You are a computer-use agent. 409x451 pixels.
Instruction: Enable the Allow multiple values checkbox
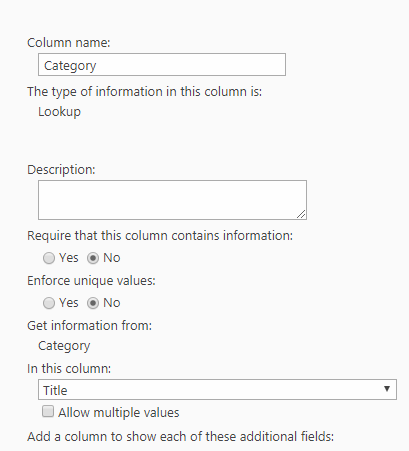coord(48,411)
